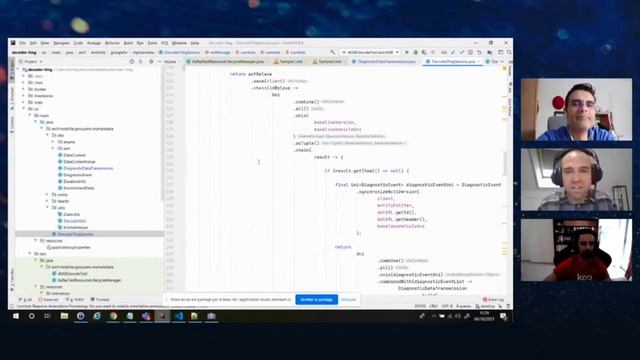Run the selected configuration with play icon
The image size is (640, 360).
click(407, 52)
